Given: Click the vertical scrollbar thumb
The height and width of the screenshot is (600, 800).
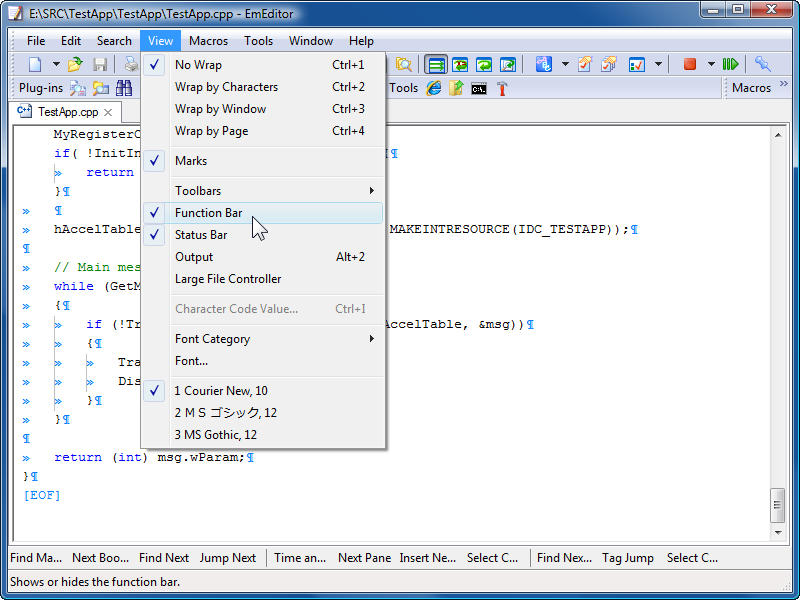Looking at the screenshot, I should tap(777, 505).
